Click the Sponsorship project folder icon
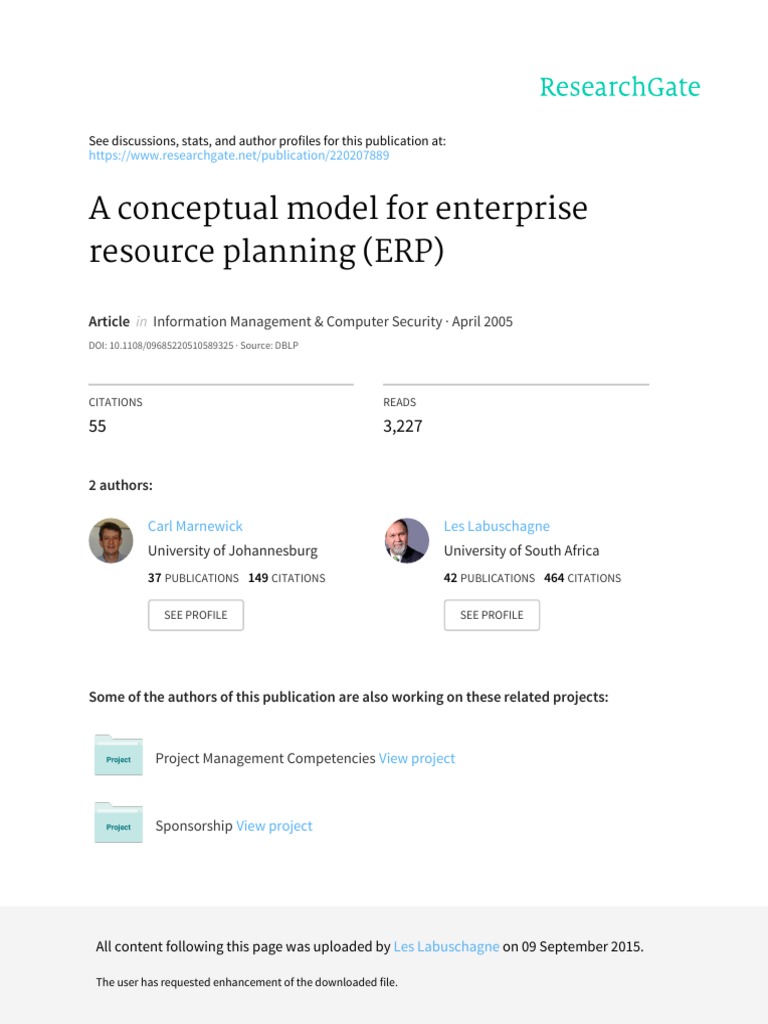The width and height of the screenshot is (768, 1024). tap(118, 824)
